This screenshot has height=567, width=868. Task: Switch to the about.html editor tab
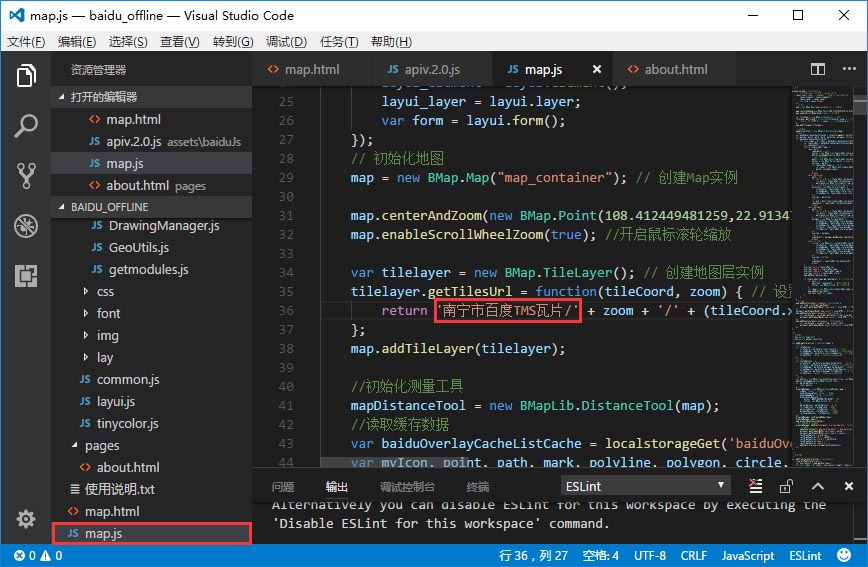coord(675,70)
